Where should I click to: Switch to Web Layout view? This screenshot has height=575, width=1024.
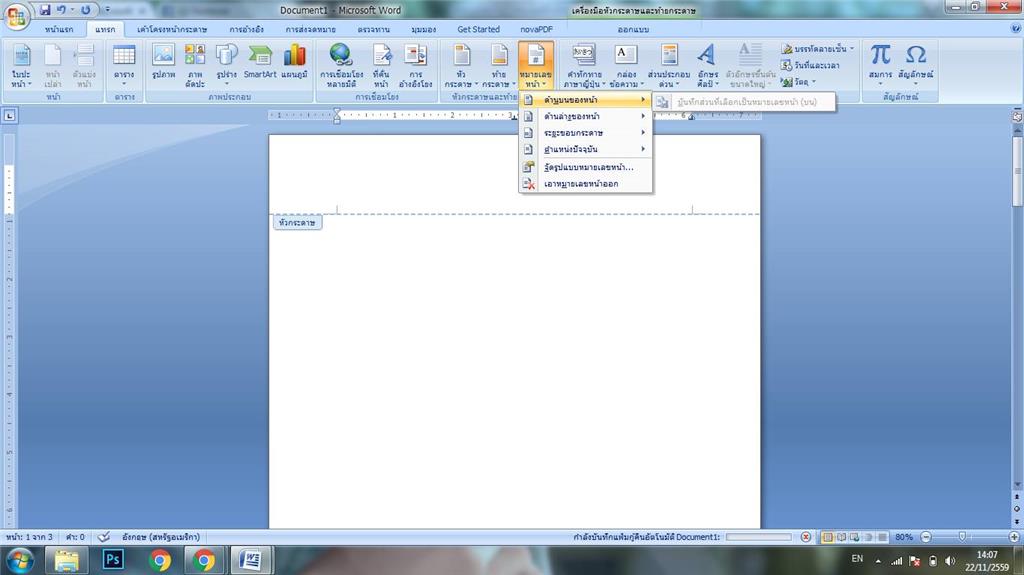point(855,537)
